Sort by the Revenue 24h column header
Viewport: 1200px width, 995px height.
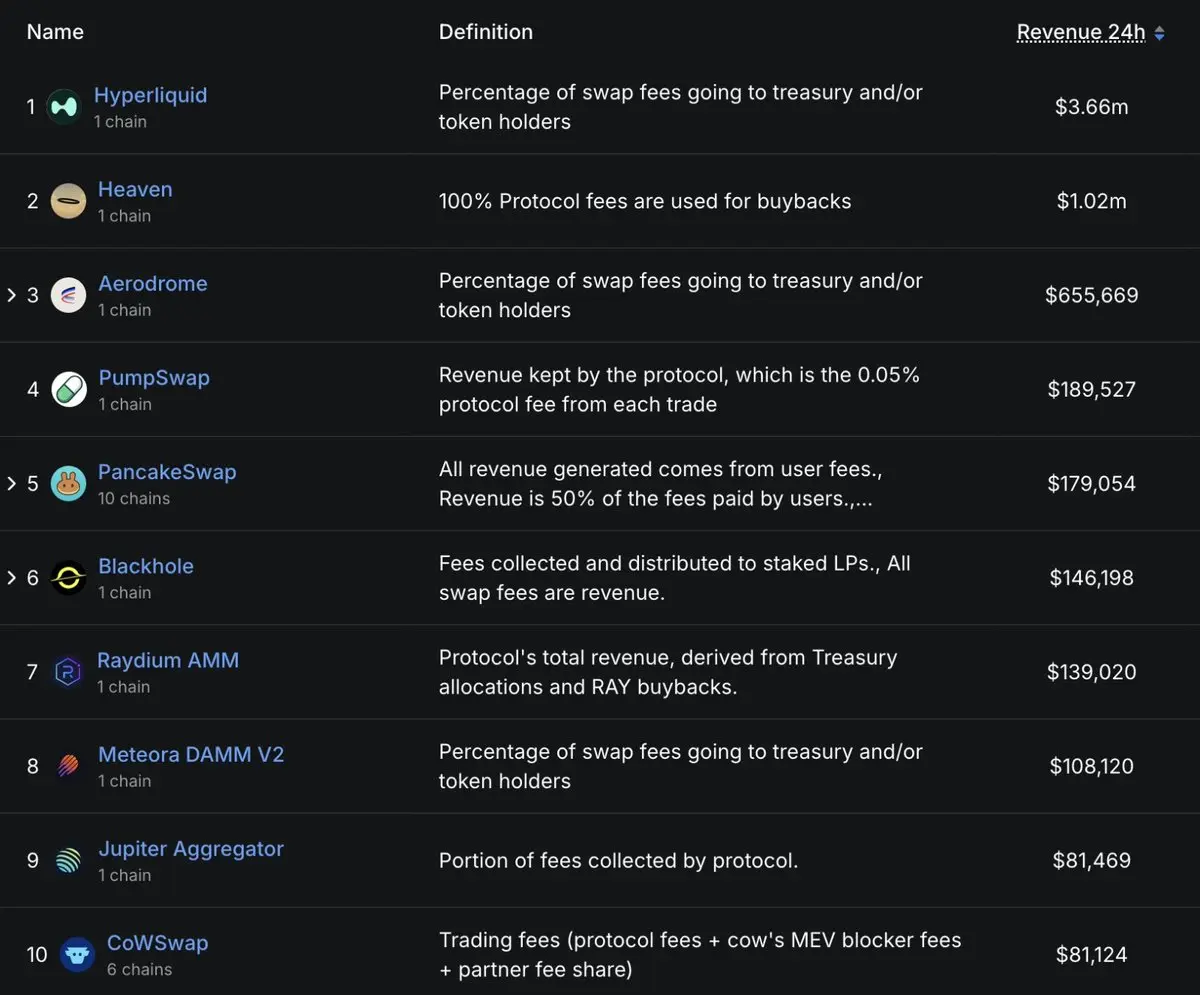pyautogui.click(x=1081, y=32)
